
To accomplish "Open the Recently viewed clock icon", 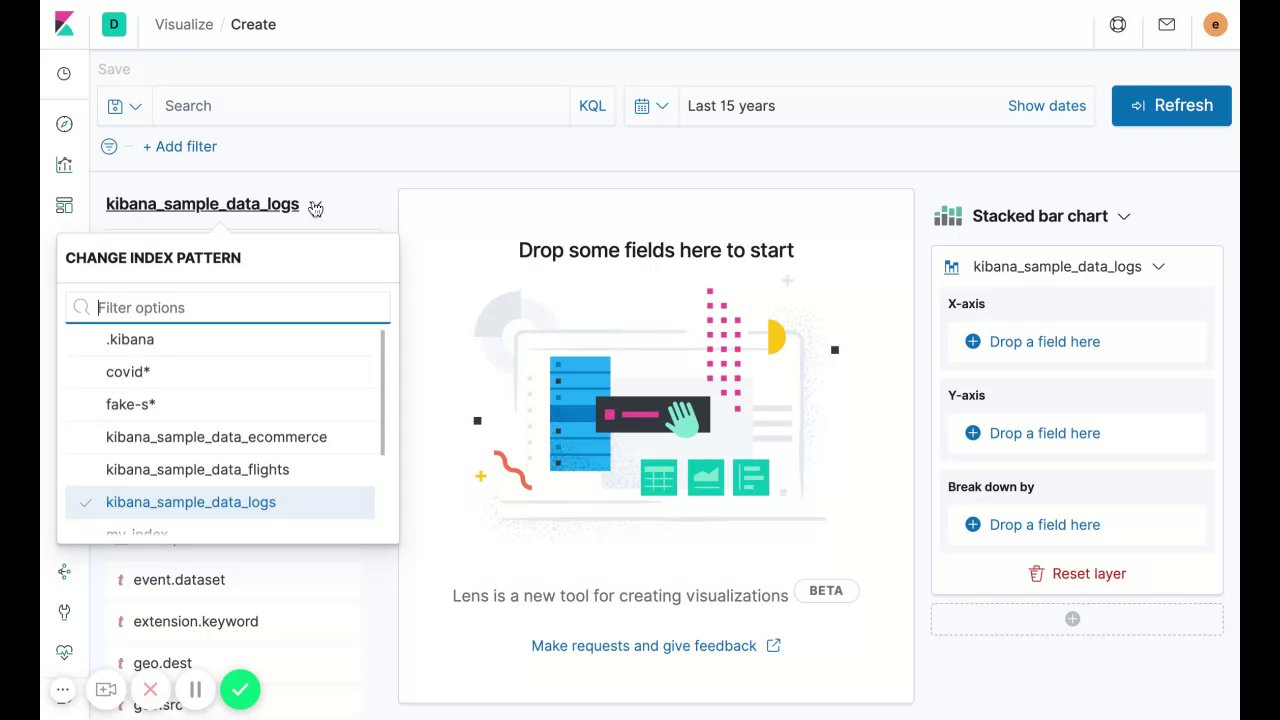I will coord(64,74).
